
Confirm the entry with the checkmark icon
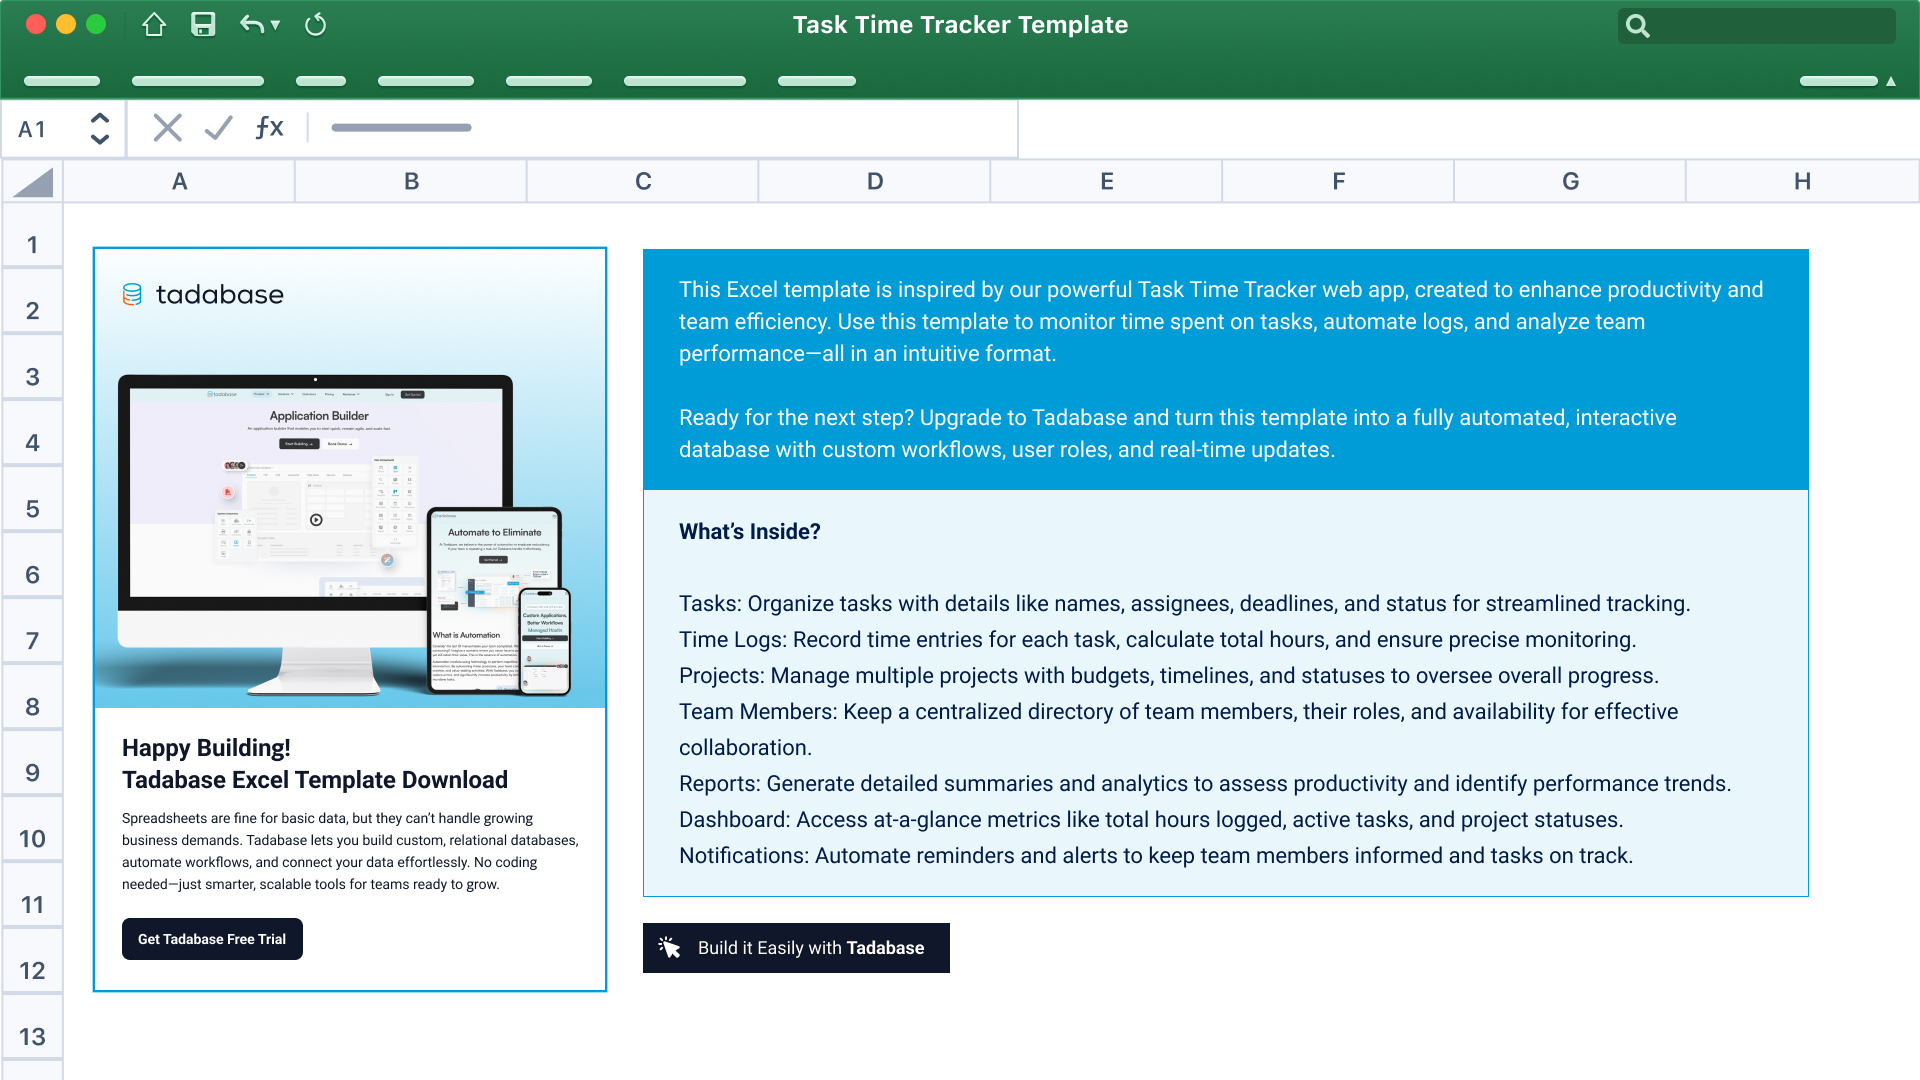point(218,128)
